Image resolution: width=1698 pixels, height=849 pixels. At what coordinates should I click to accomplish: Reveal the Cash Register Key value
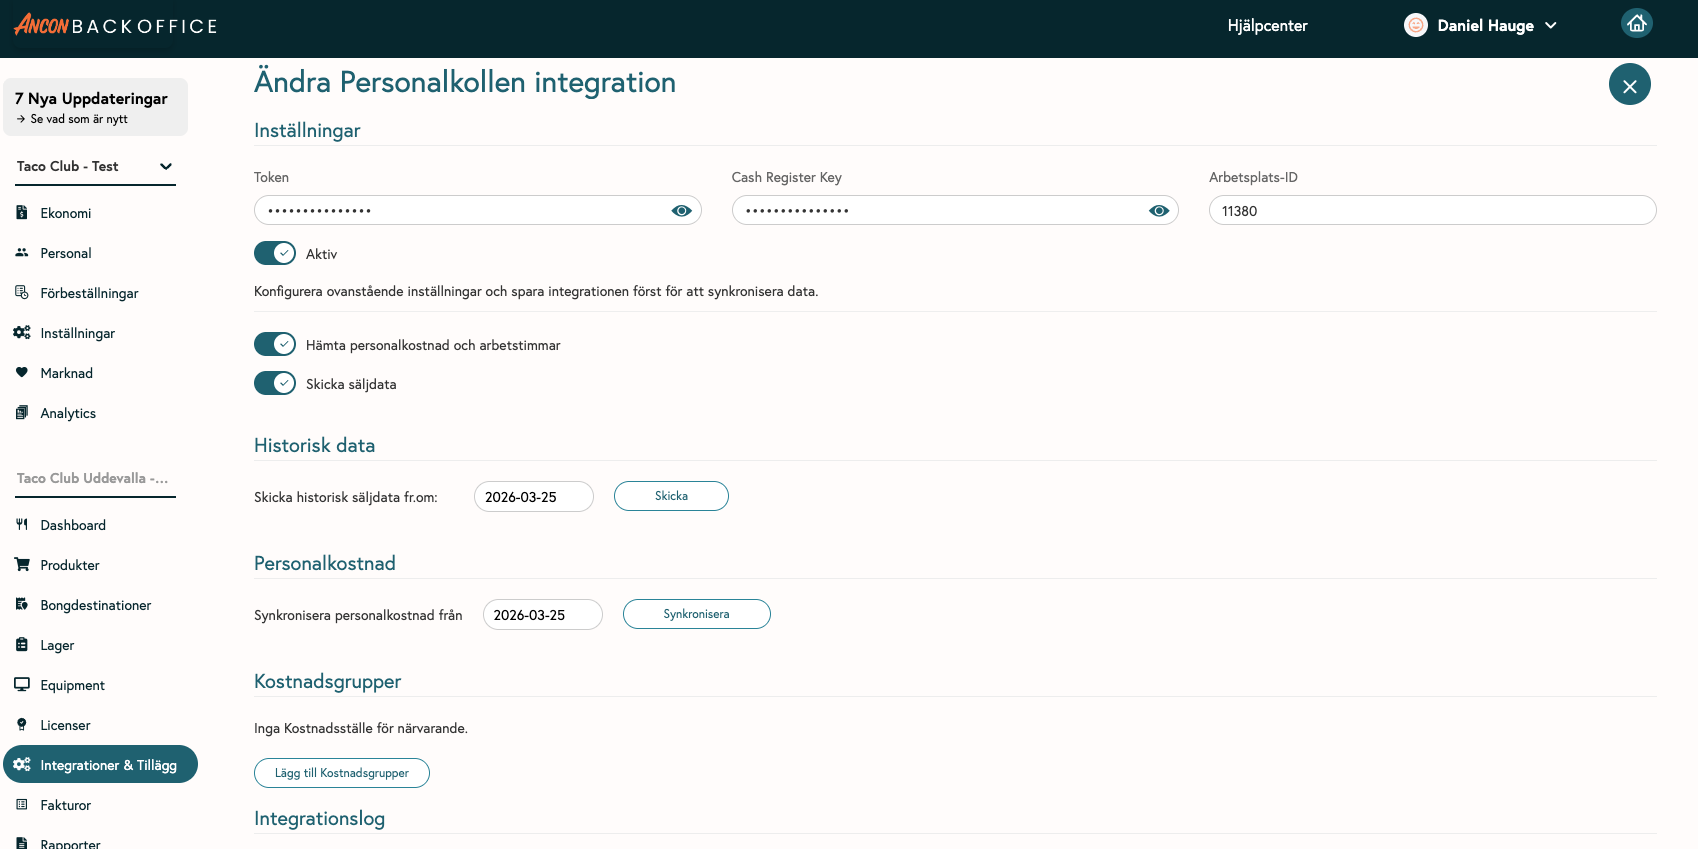tap(1159, 211)
